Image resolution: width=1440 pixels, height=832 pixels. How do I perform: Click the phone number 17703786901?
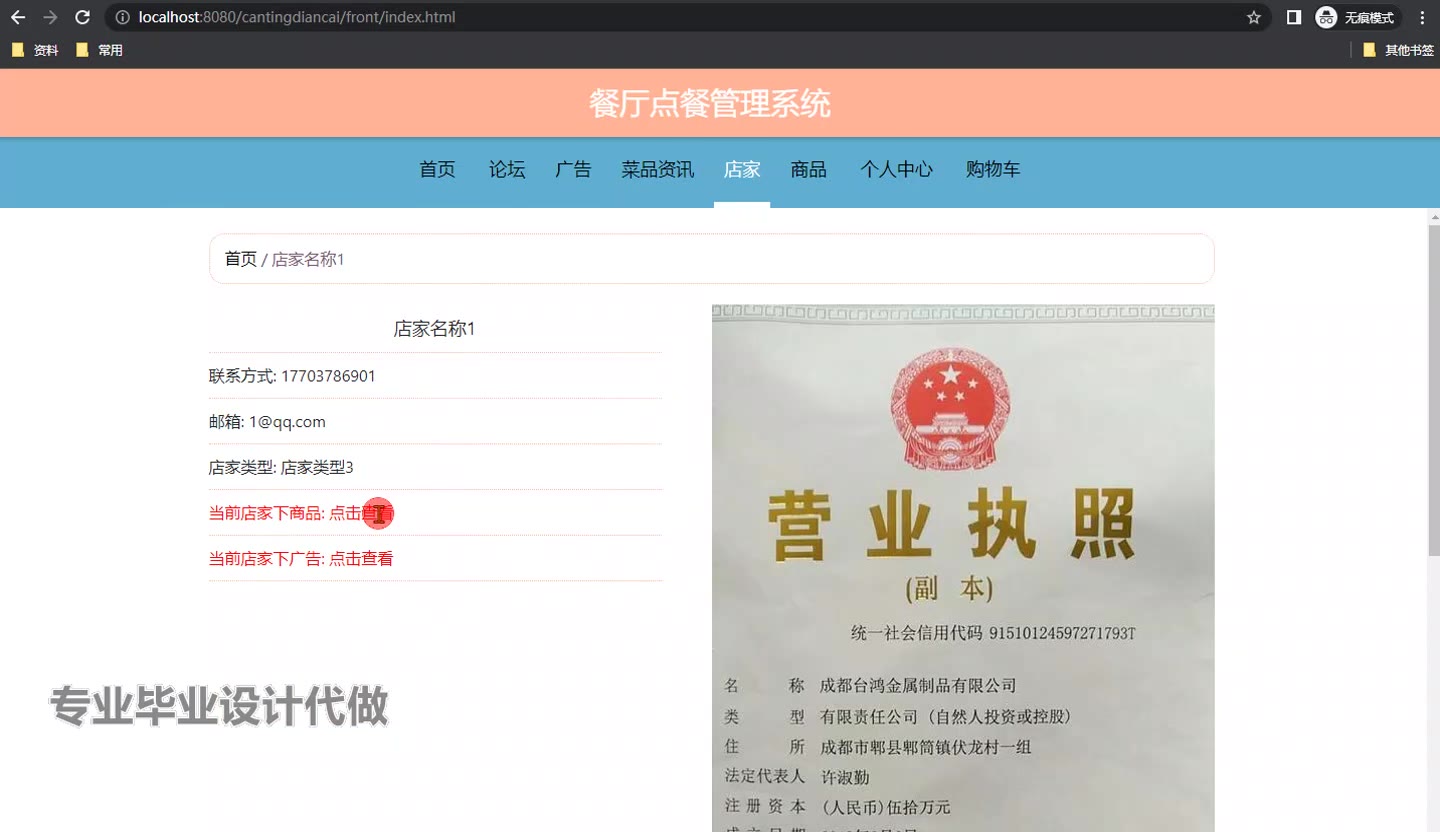point(328,376)
